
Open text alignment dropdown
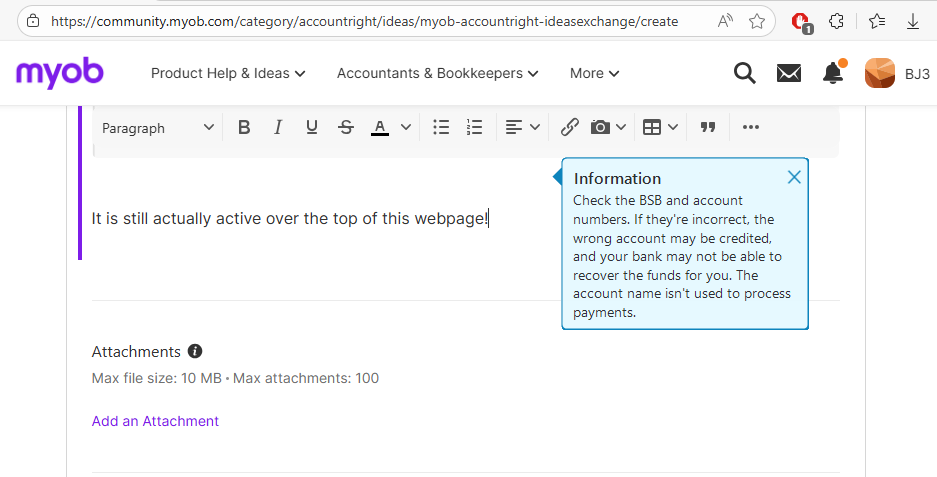[522, 127]
